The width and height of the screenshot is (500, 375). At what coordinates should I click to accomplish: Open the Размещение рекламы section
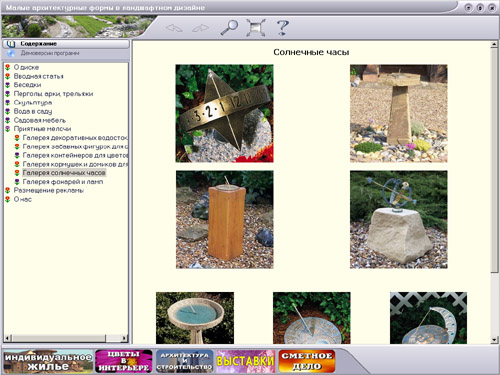pyautogui.click(x=49, y=190)
